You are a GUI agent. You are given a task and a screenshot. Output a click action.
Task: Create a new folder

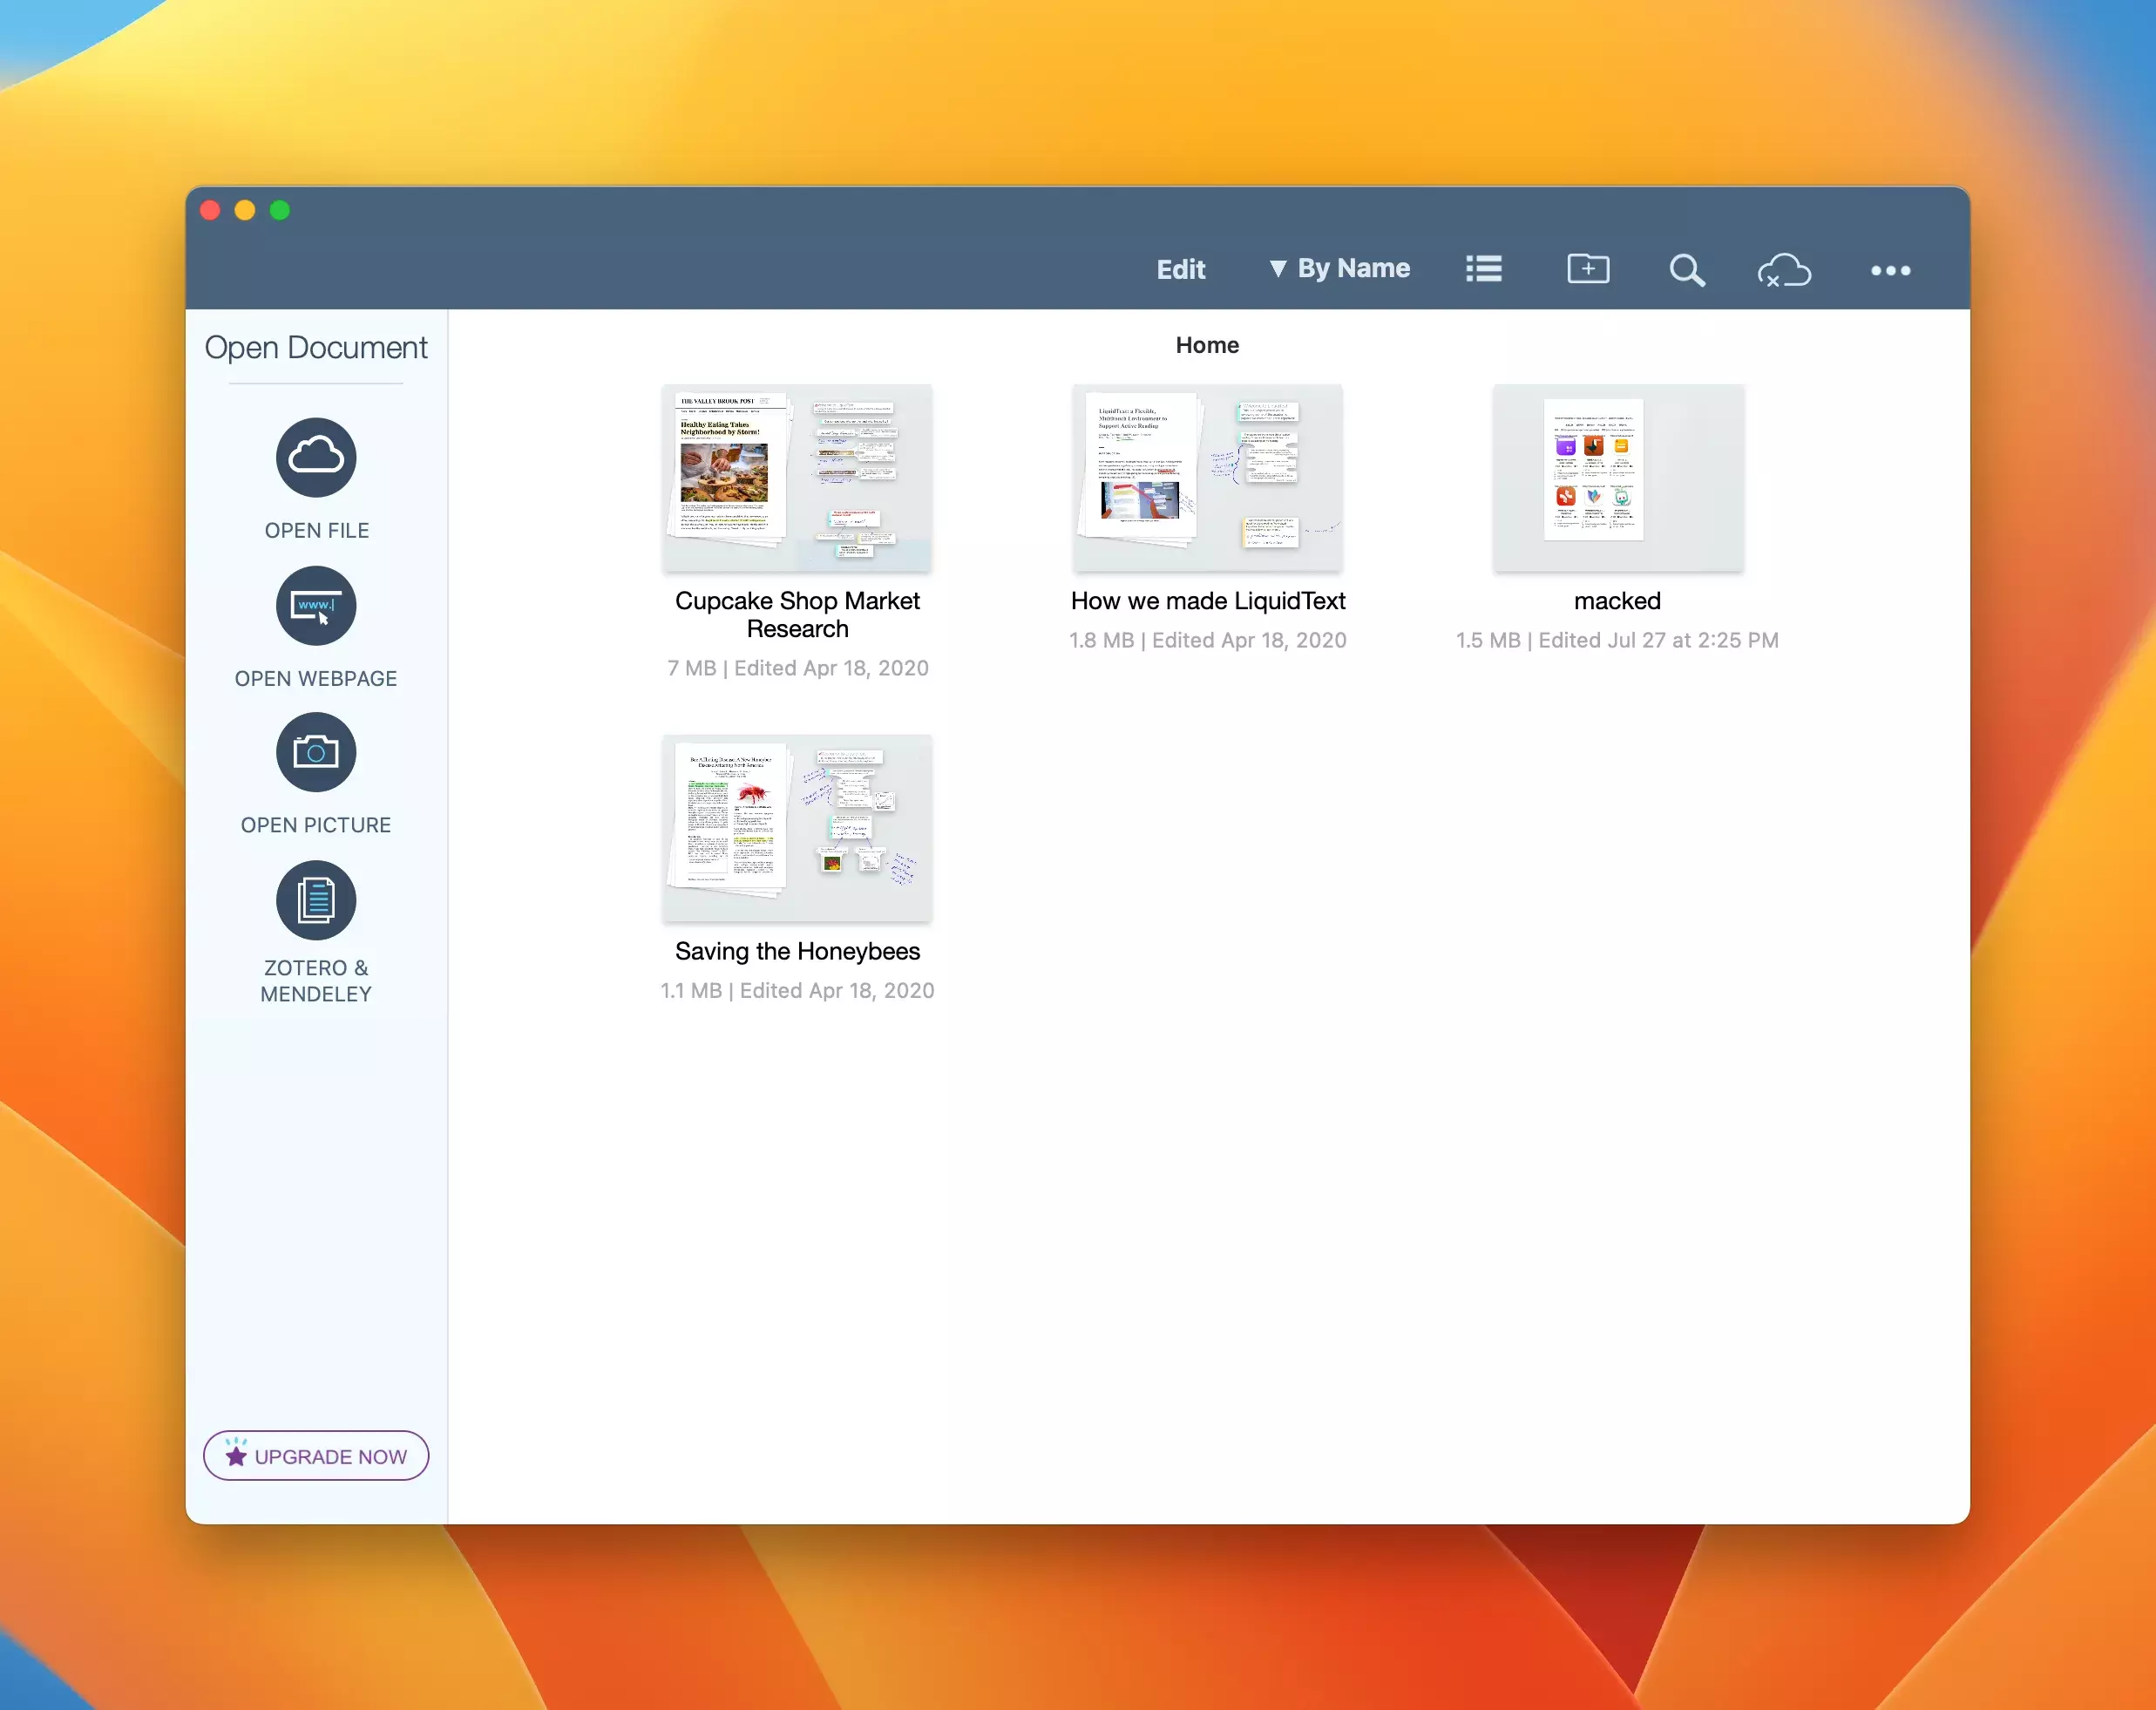pyautogui.click(x=1587, y=269)
